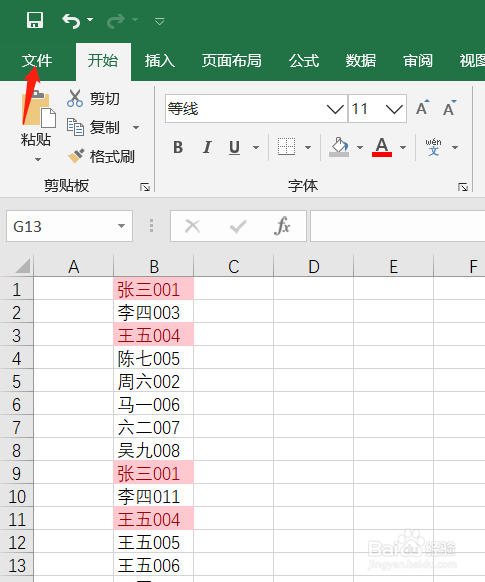Open the Undo history dropdown arrow
The width and height of the screenshot is (485, 582).
click(x=90, y=20)
